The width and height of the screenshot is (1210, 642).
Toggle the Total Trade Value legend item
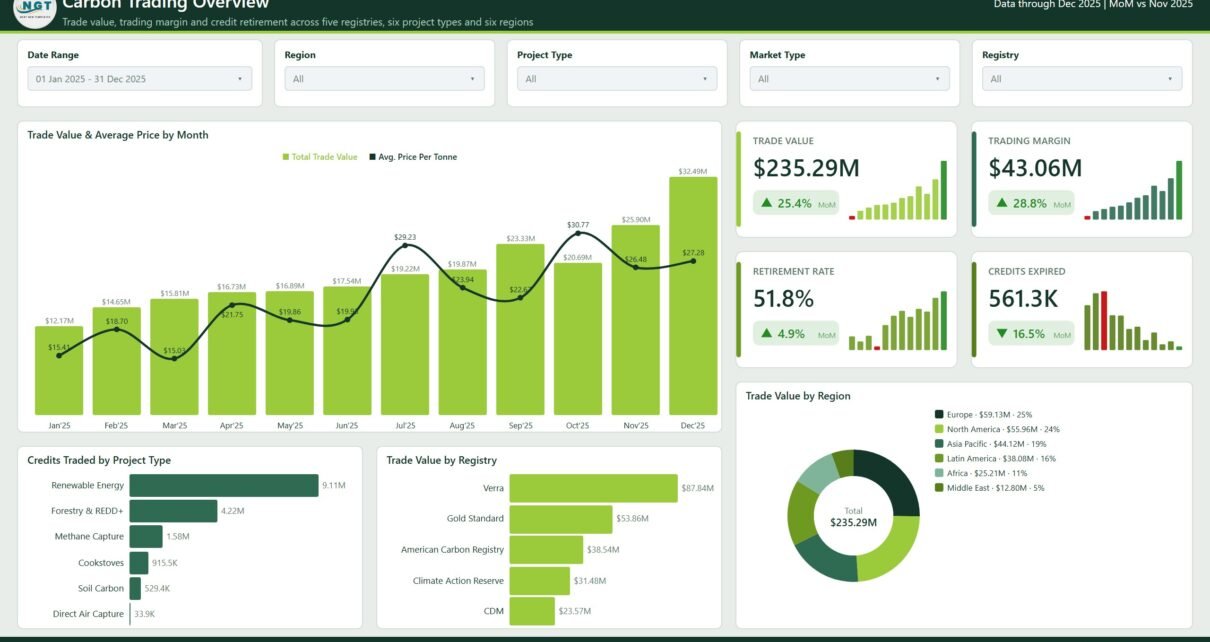coord(320,157)
